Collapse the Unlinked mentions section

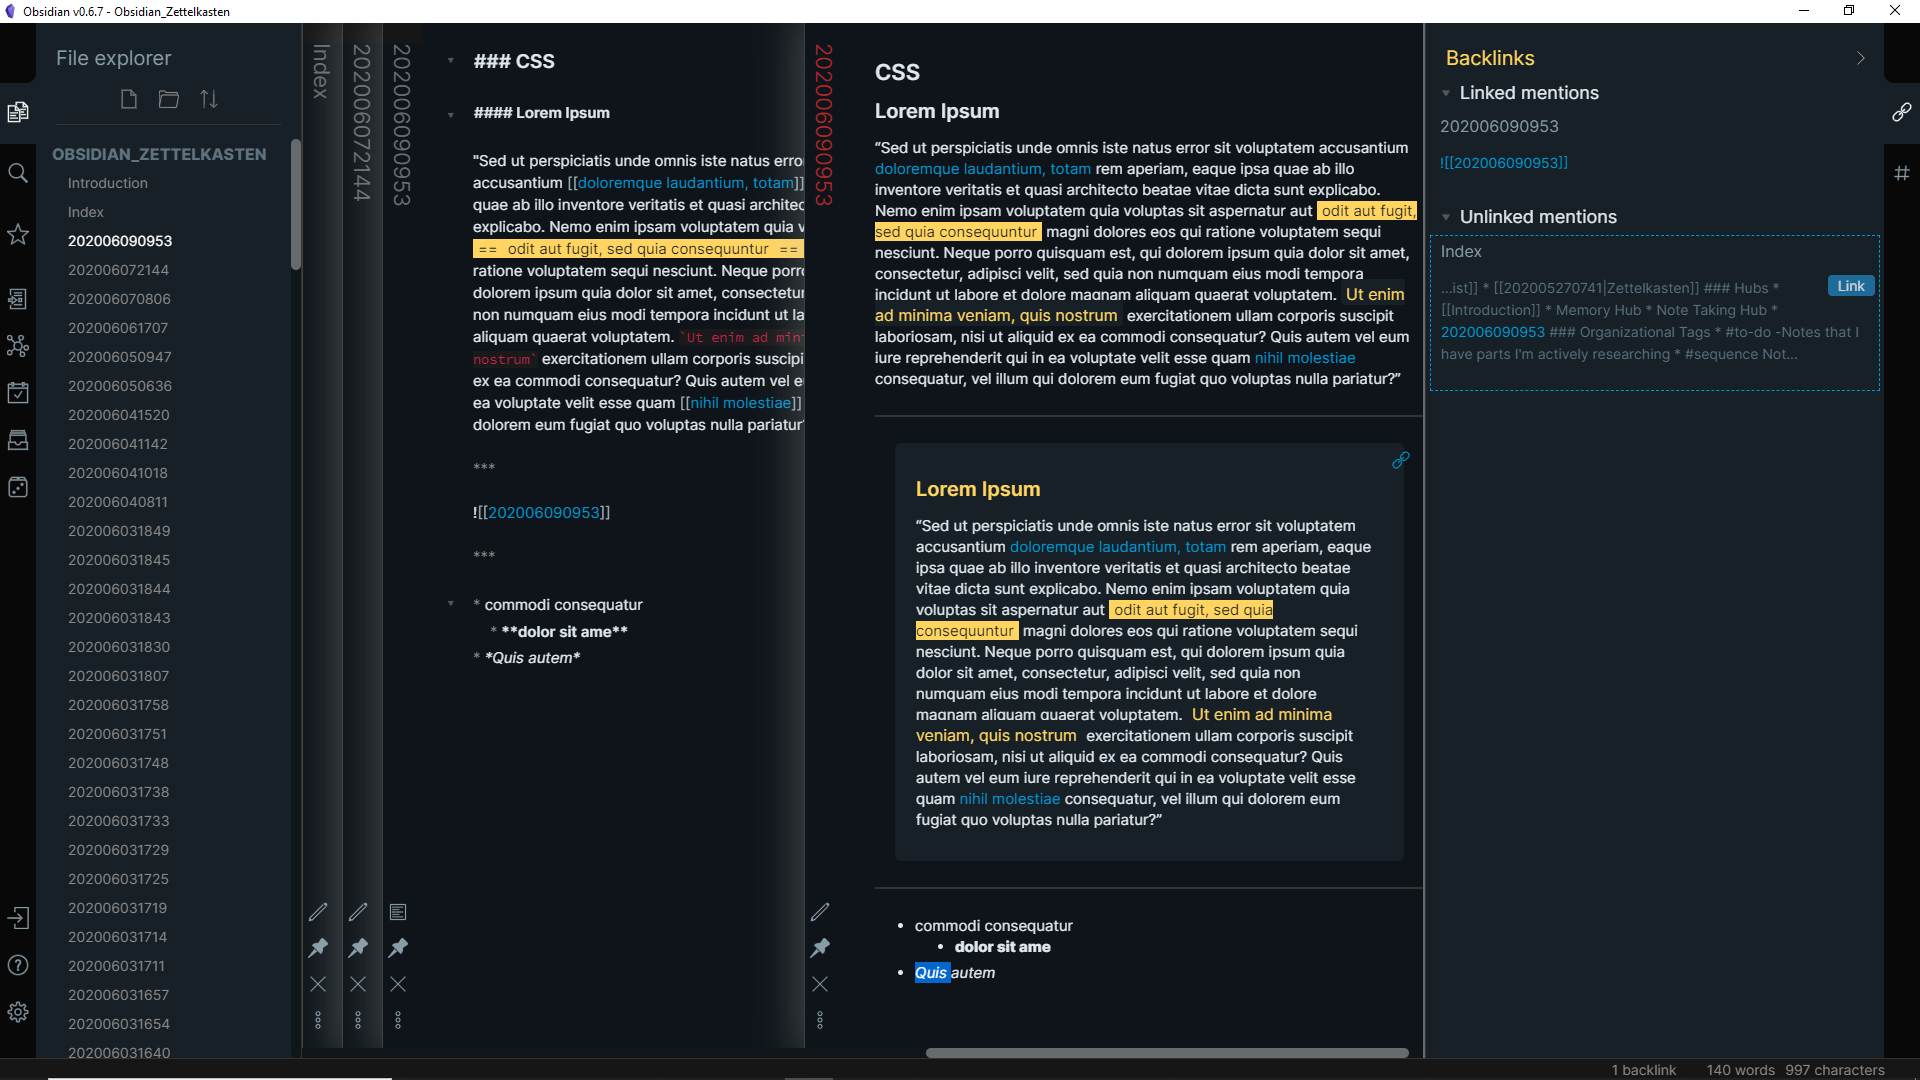pyautogui.click(x=1446, y=217)
